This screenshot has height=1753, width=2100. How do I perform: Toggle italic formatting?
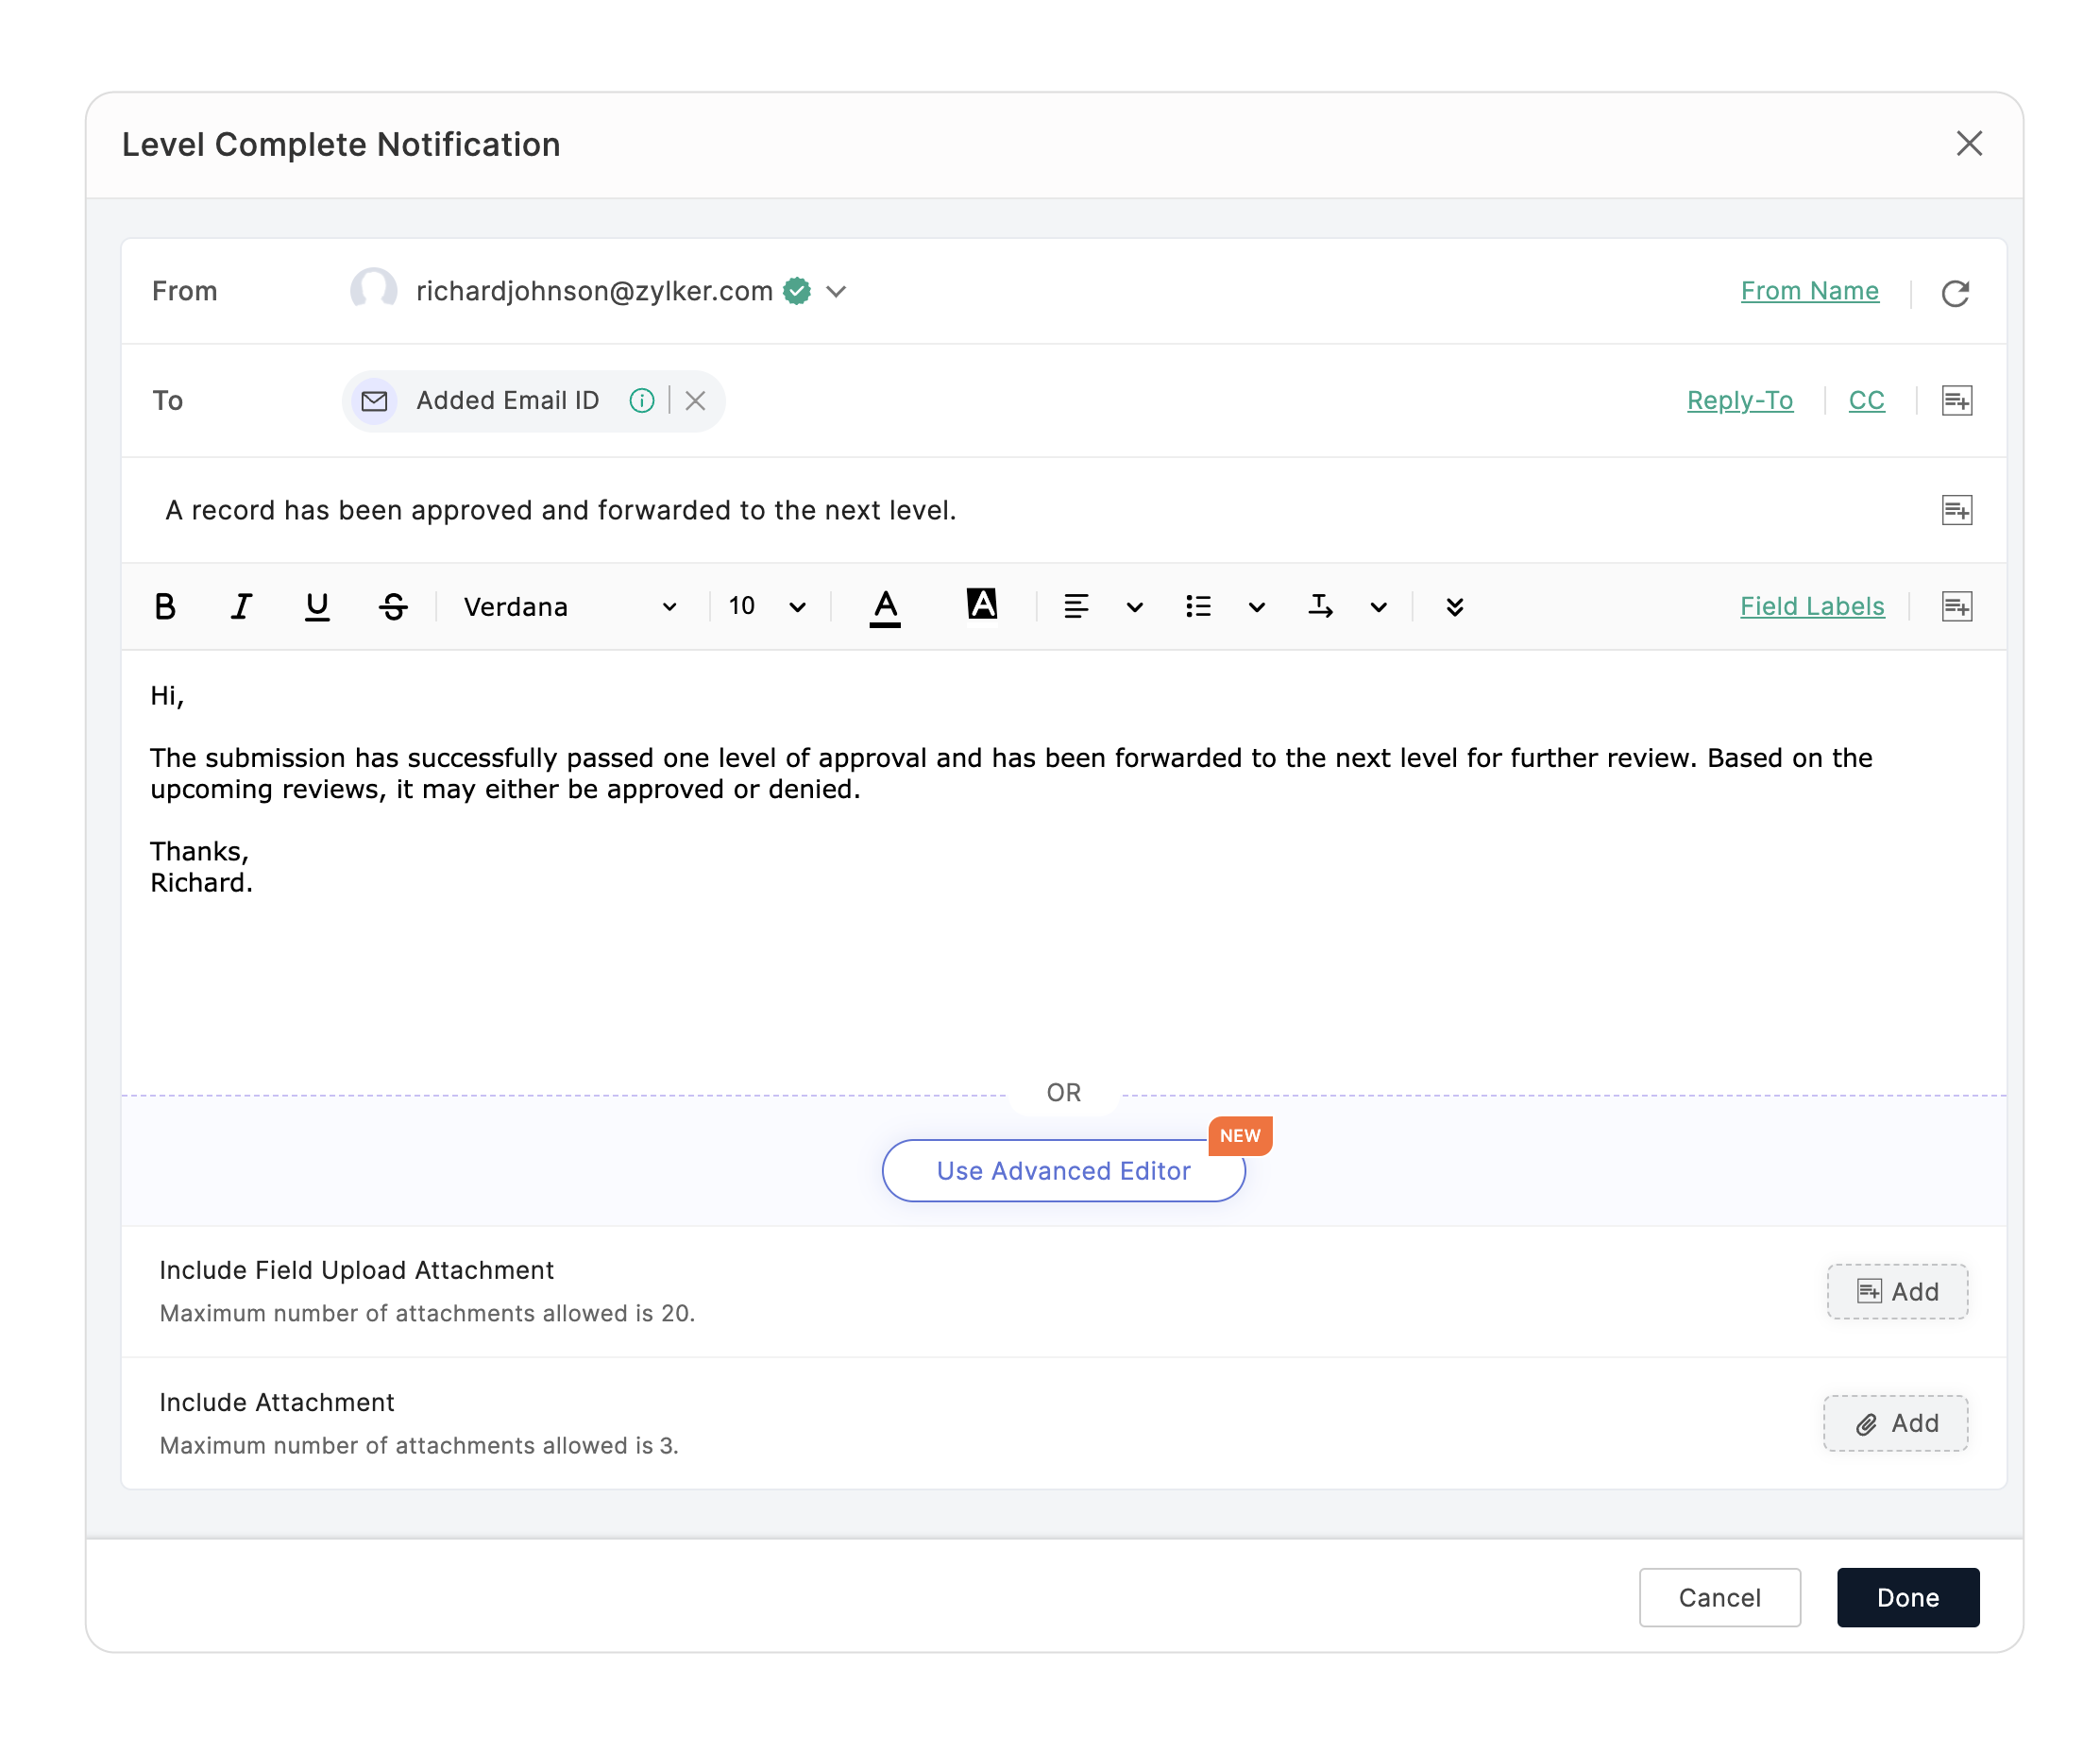pos(241,607)
